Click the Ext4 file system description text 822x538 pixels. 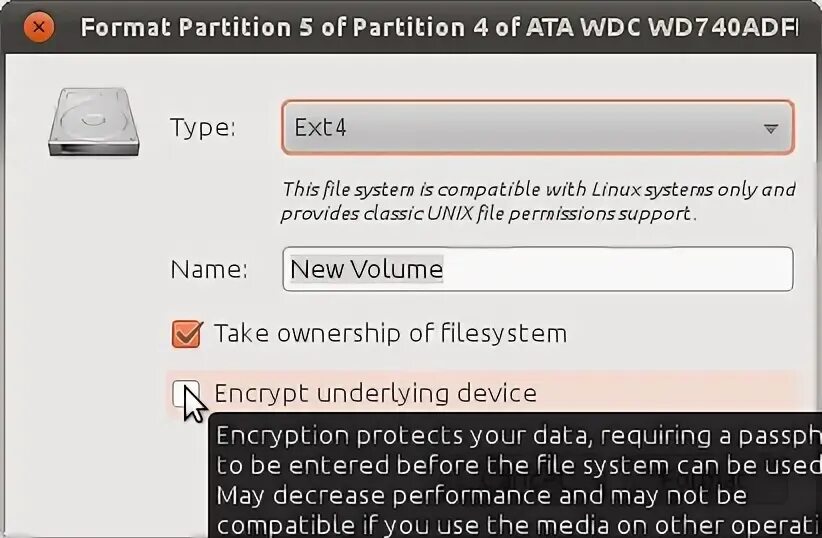click(x=538, y=201)
